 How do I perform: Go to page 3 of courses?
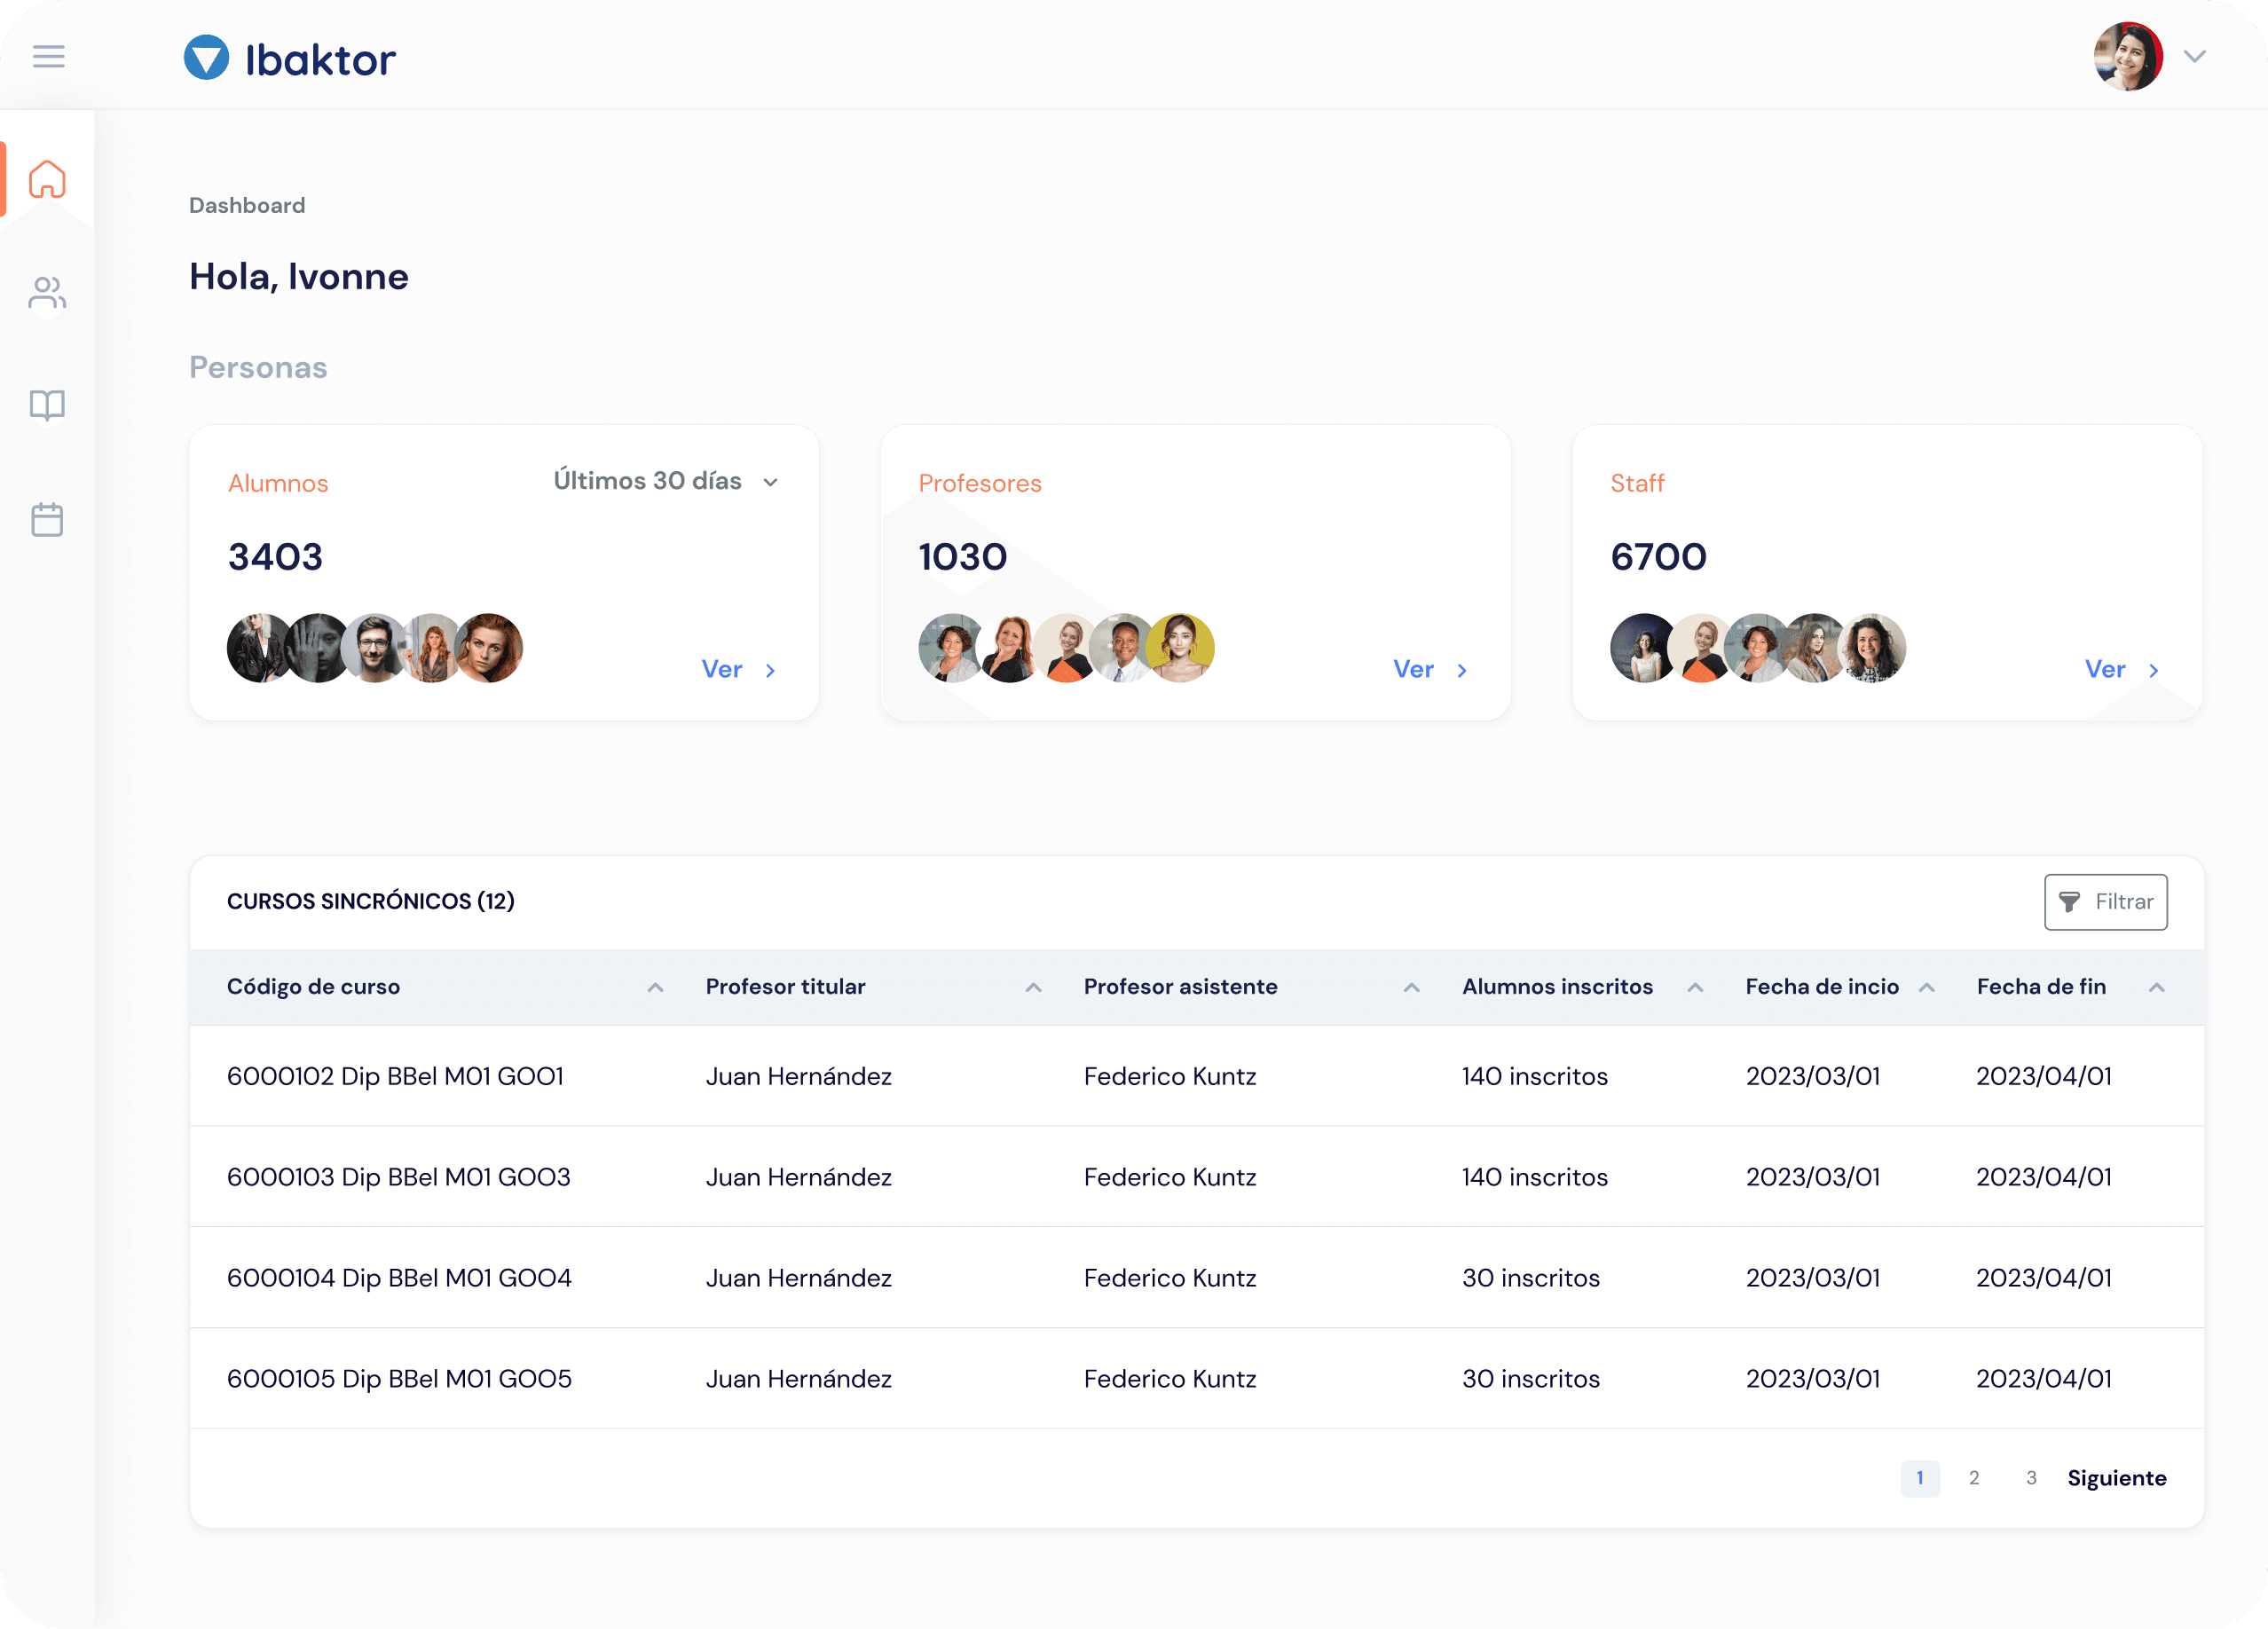(x=2030, y=1477)
